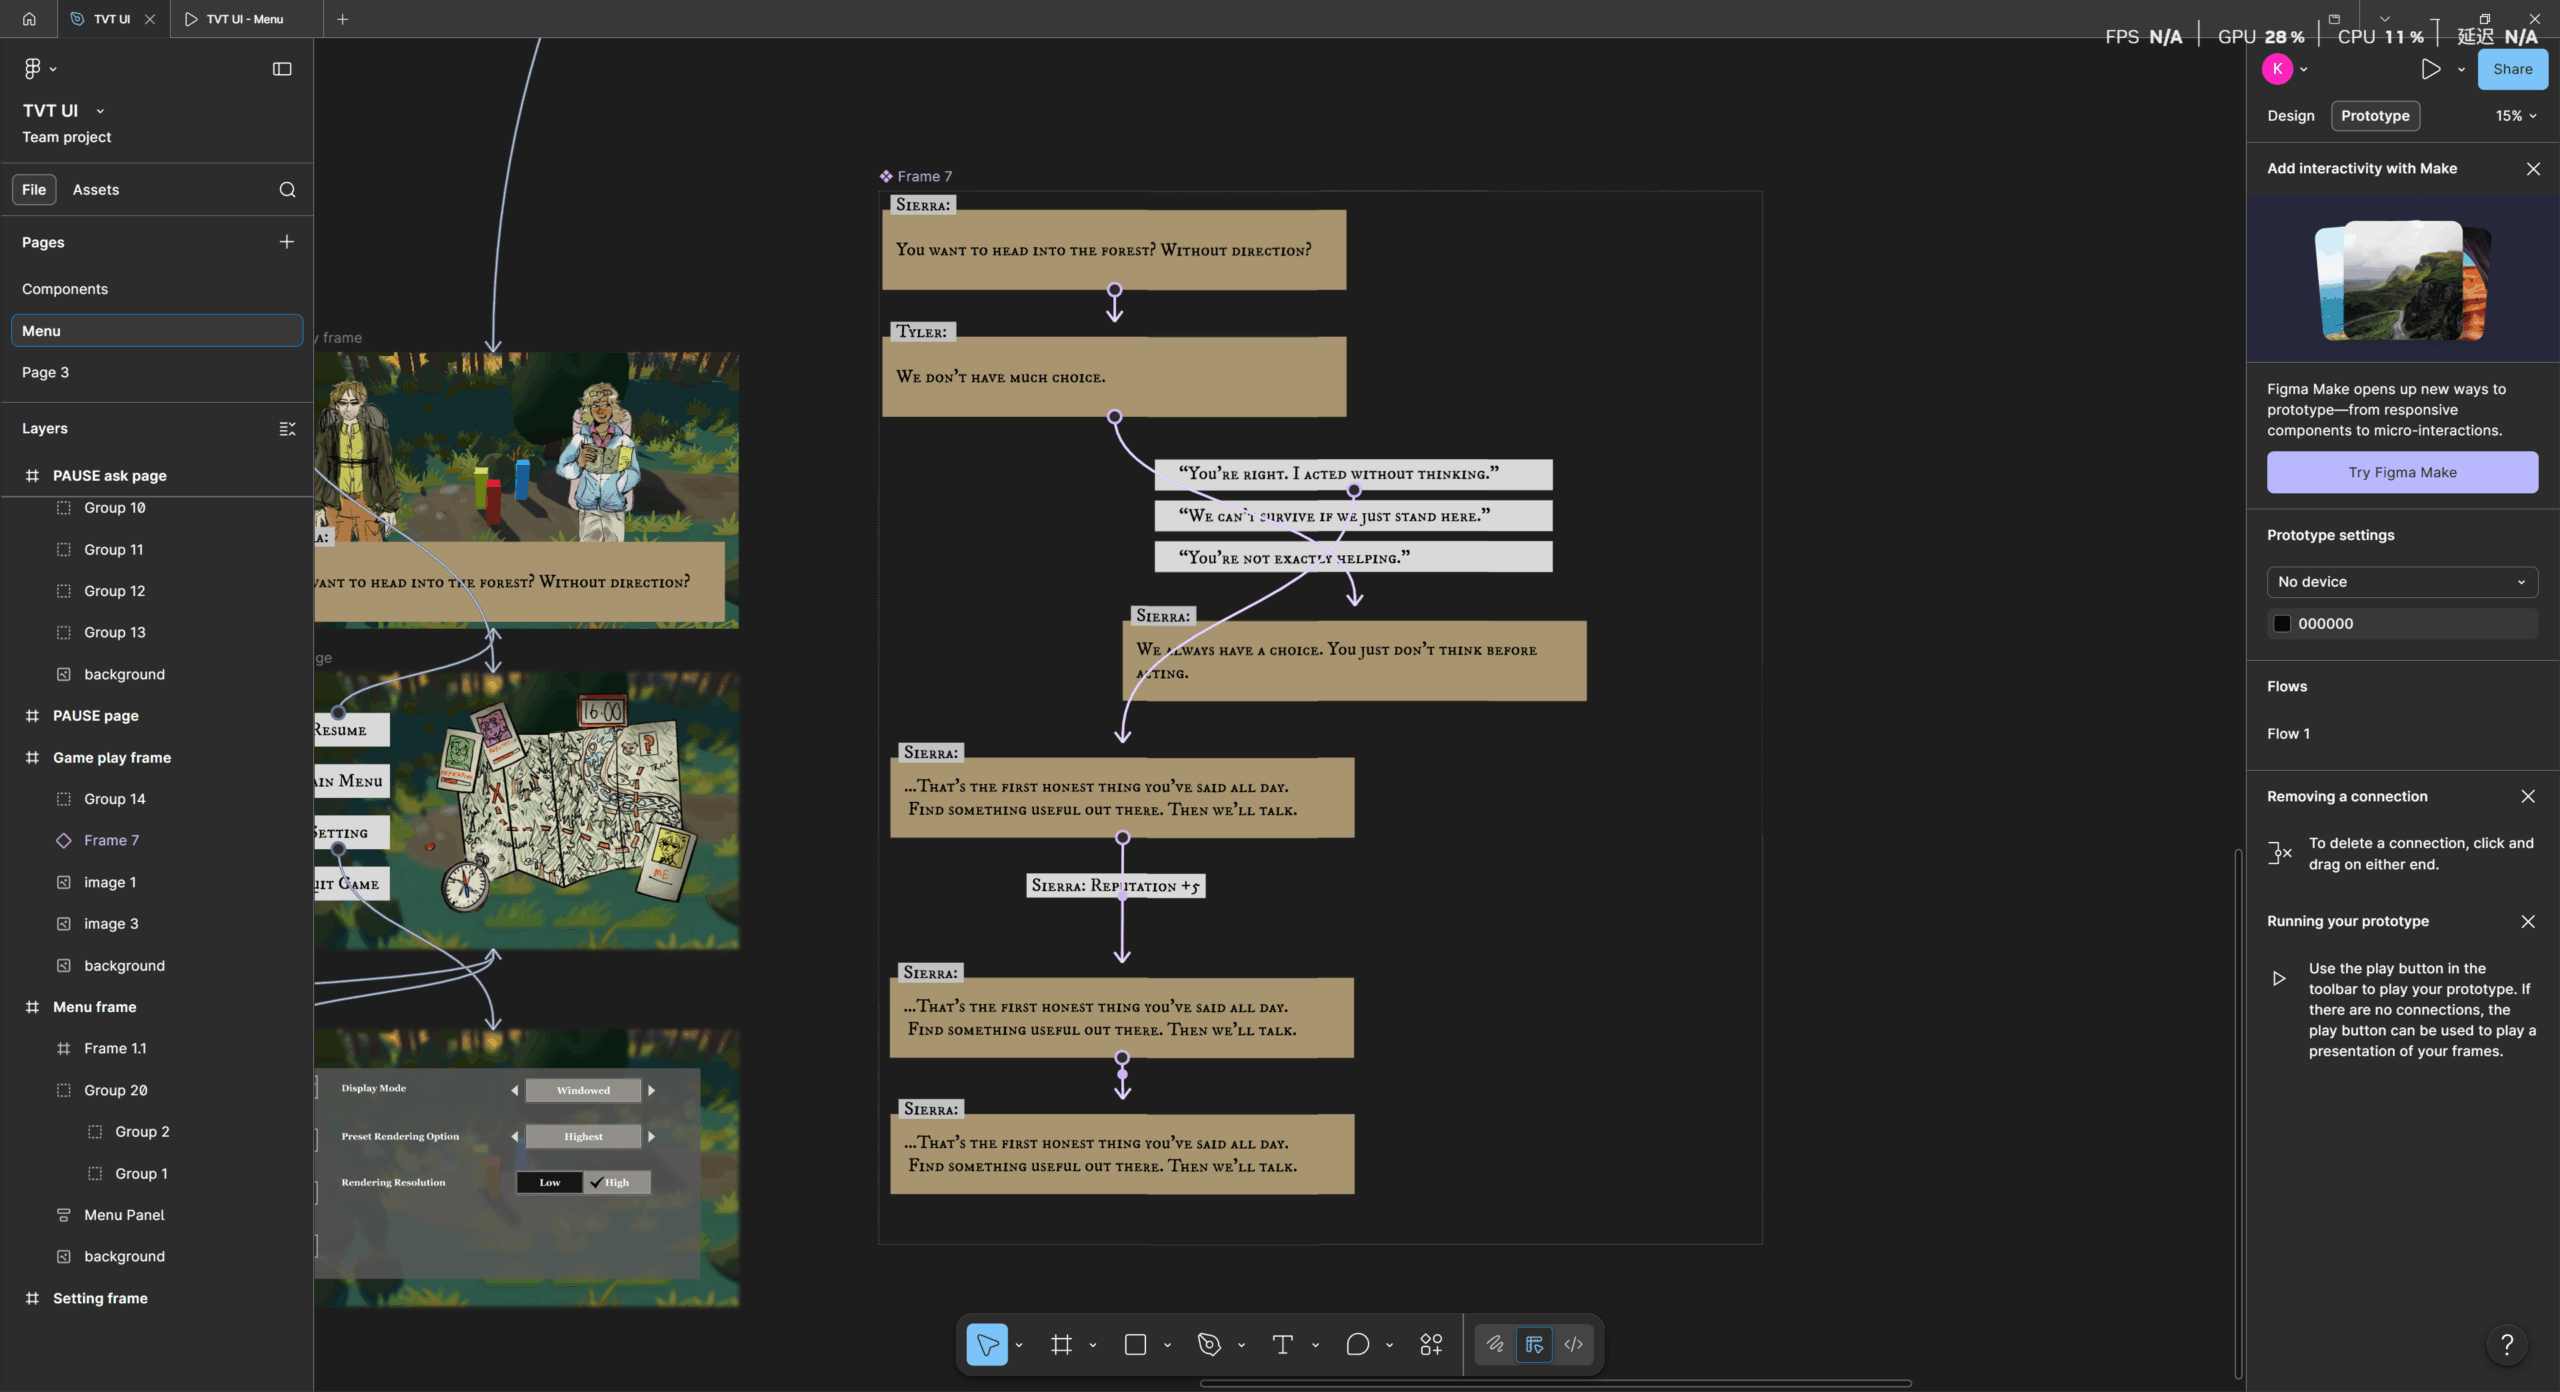The image size is (2560, 1392).
Task: Open the layer search magnifier icon
Action: pos(287,190)
